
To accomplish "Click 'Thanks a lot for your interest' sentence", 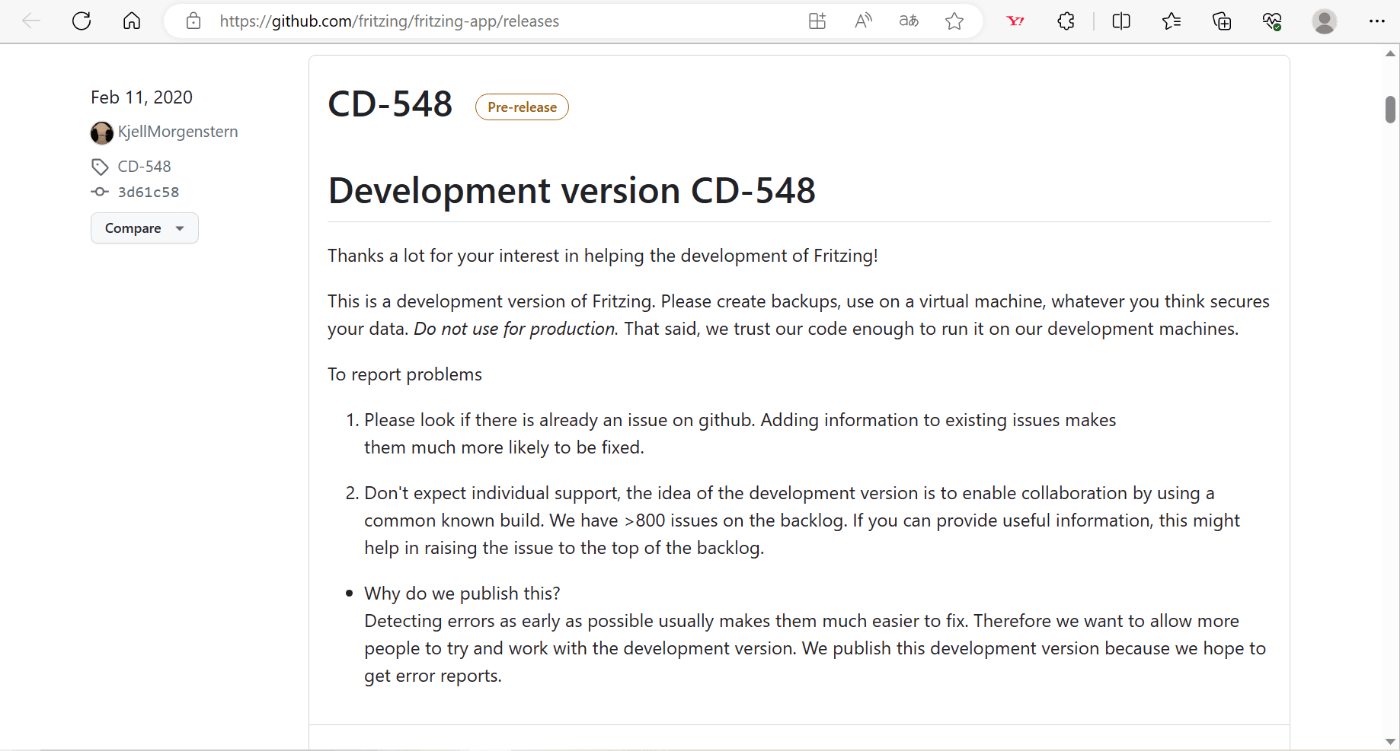I will [x=603, y=256].
